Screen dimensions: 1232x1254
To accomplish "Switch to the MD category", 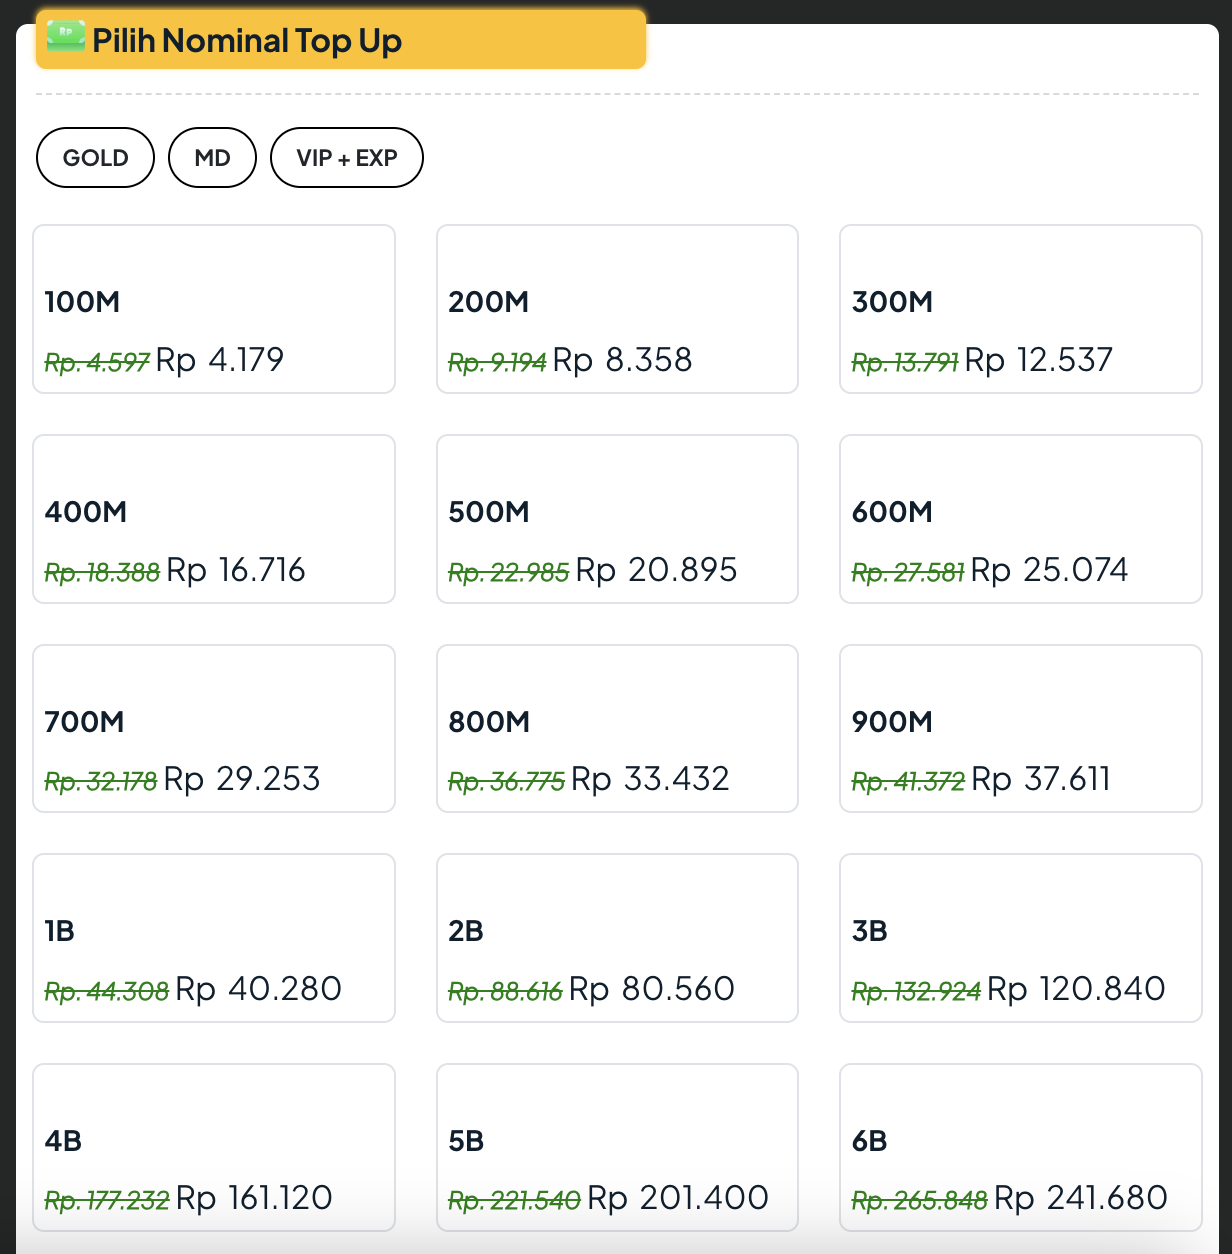I will (x=212, y=158).
